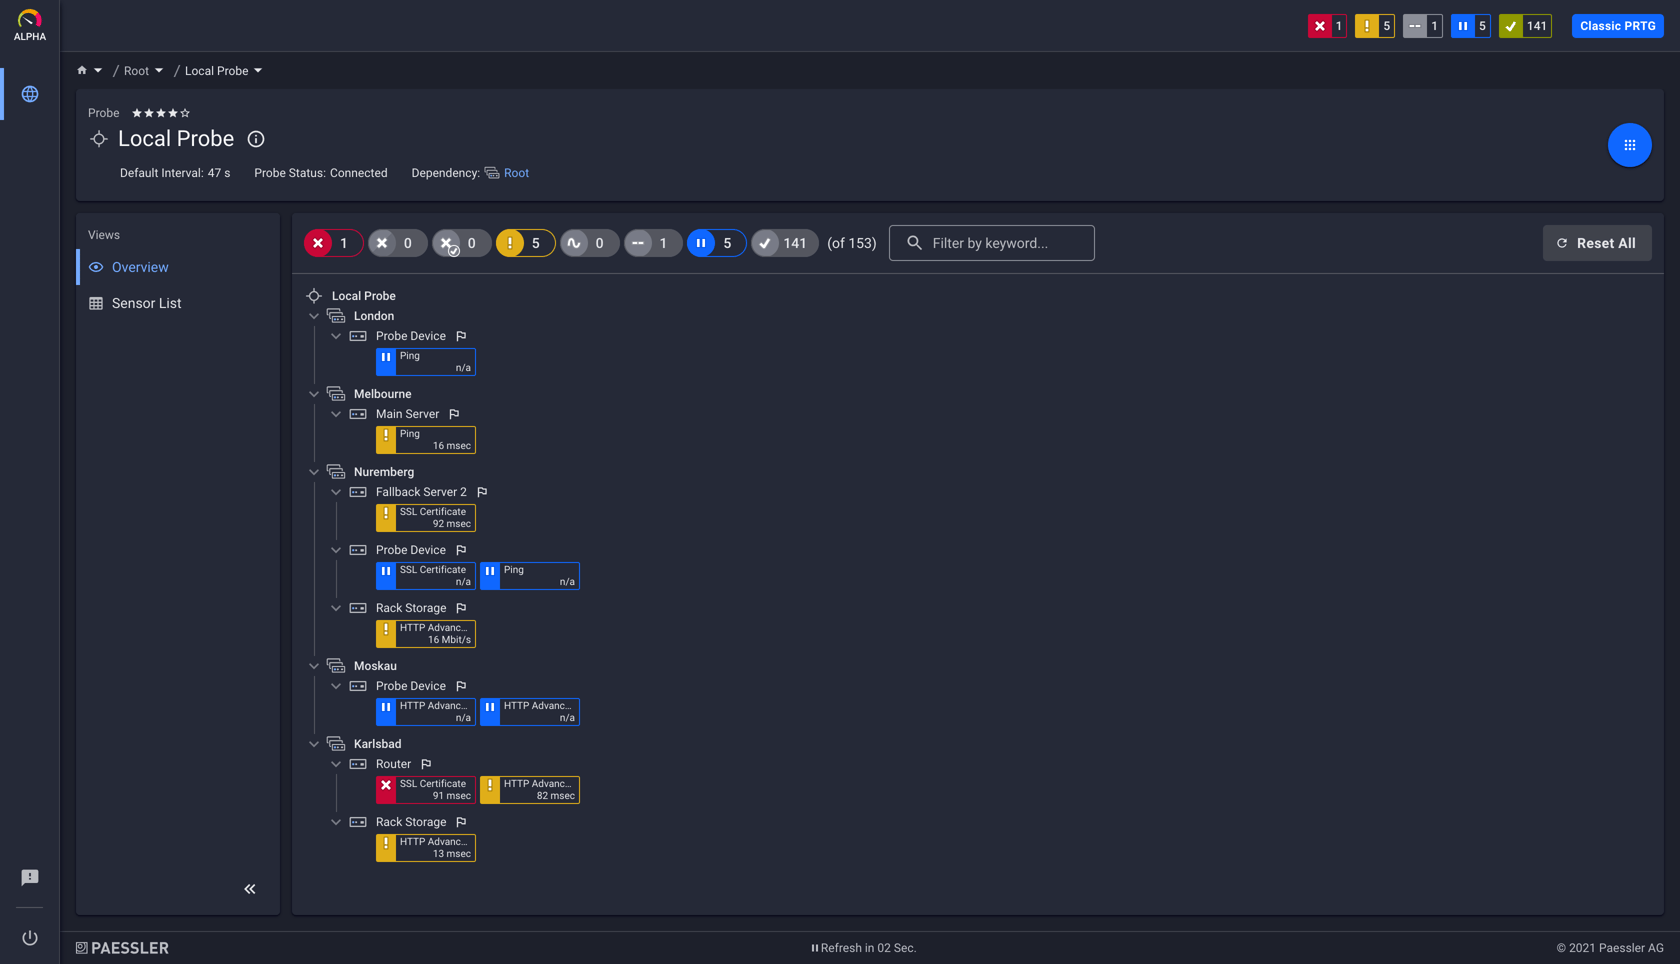Image resolution: width=1680 pixels, height=964 pixels.
Task: Open the globe network icon in sidebar
Action: pos(30,94)
